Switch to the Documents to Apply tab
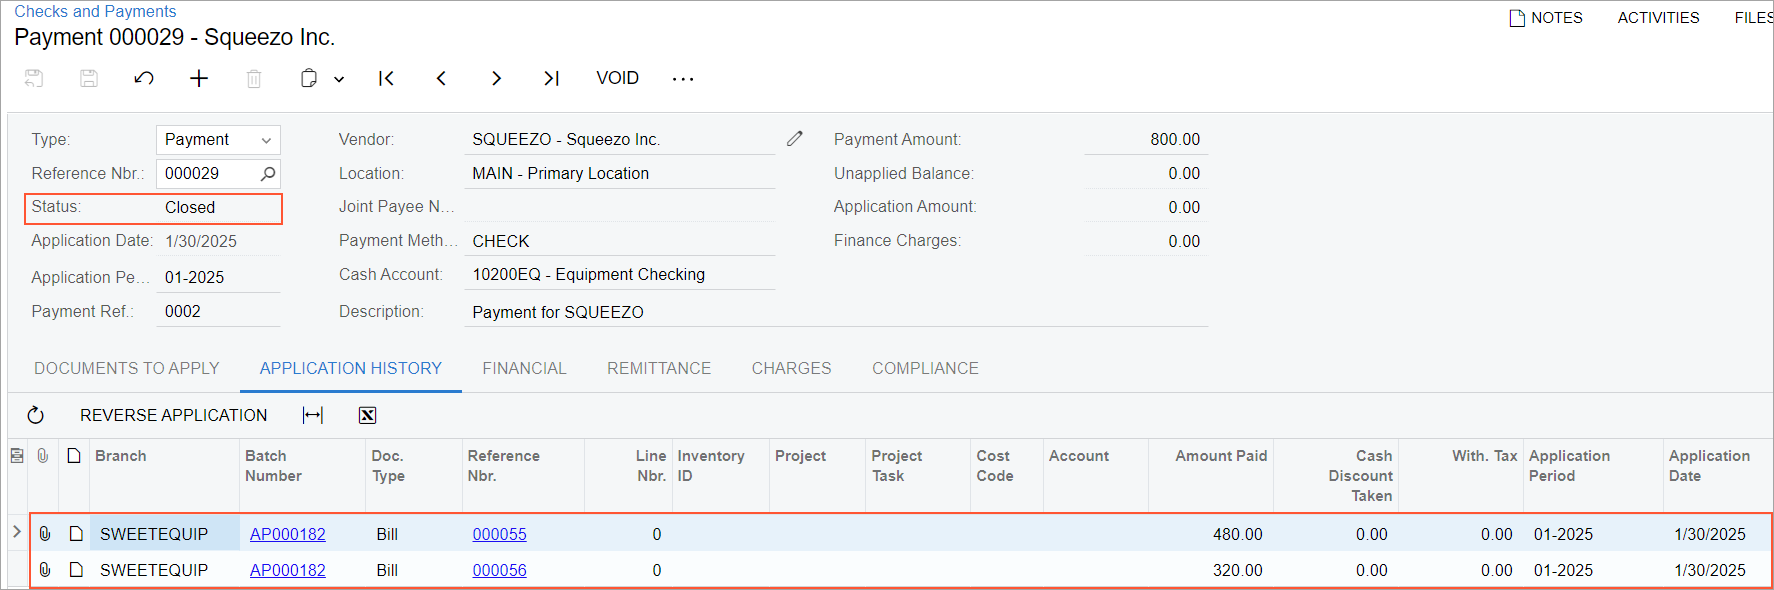 tap(127, 368)
